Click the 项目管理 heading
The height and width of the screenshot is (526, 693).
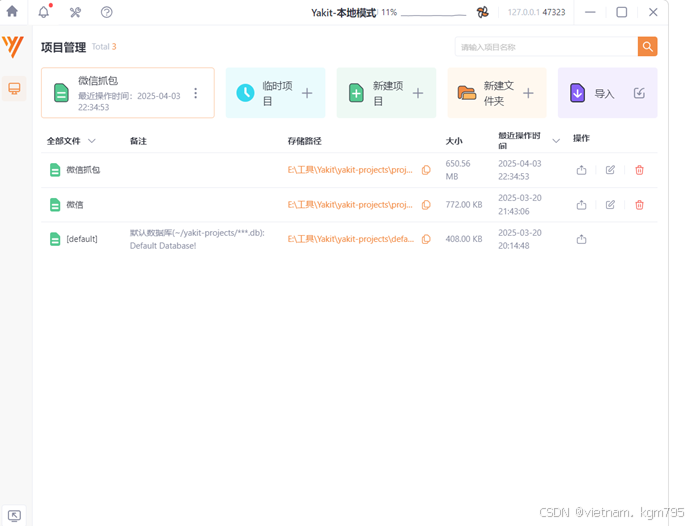(64, 47)
